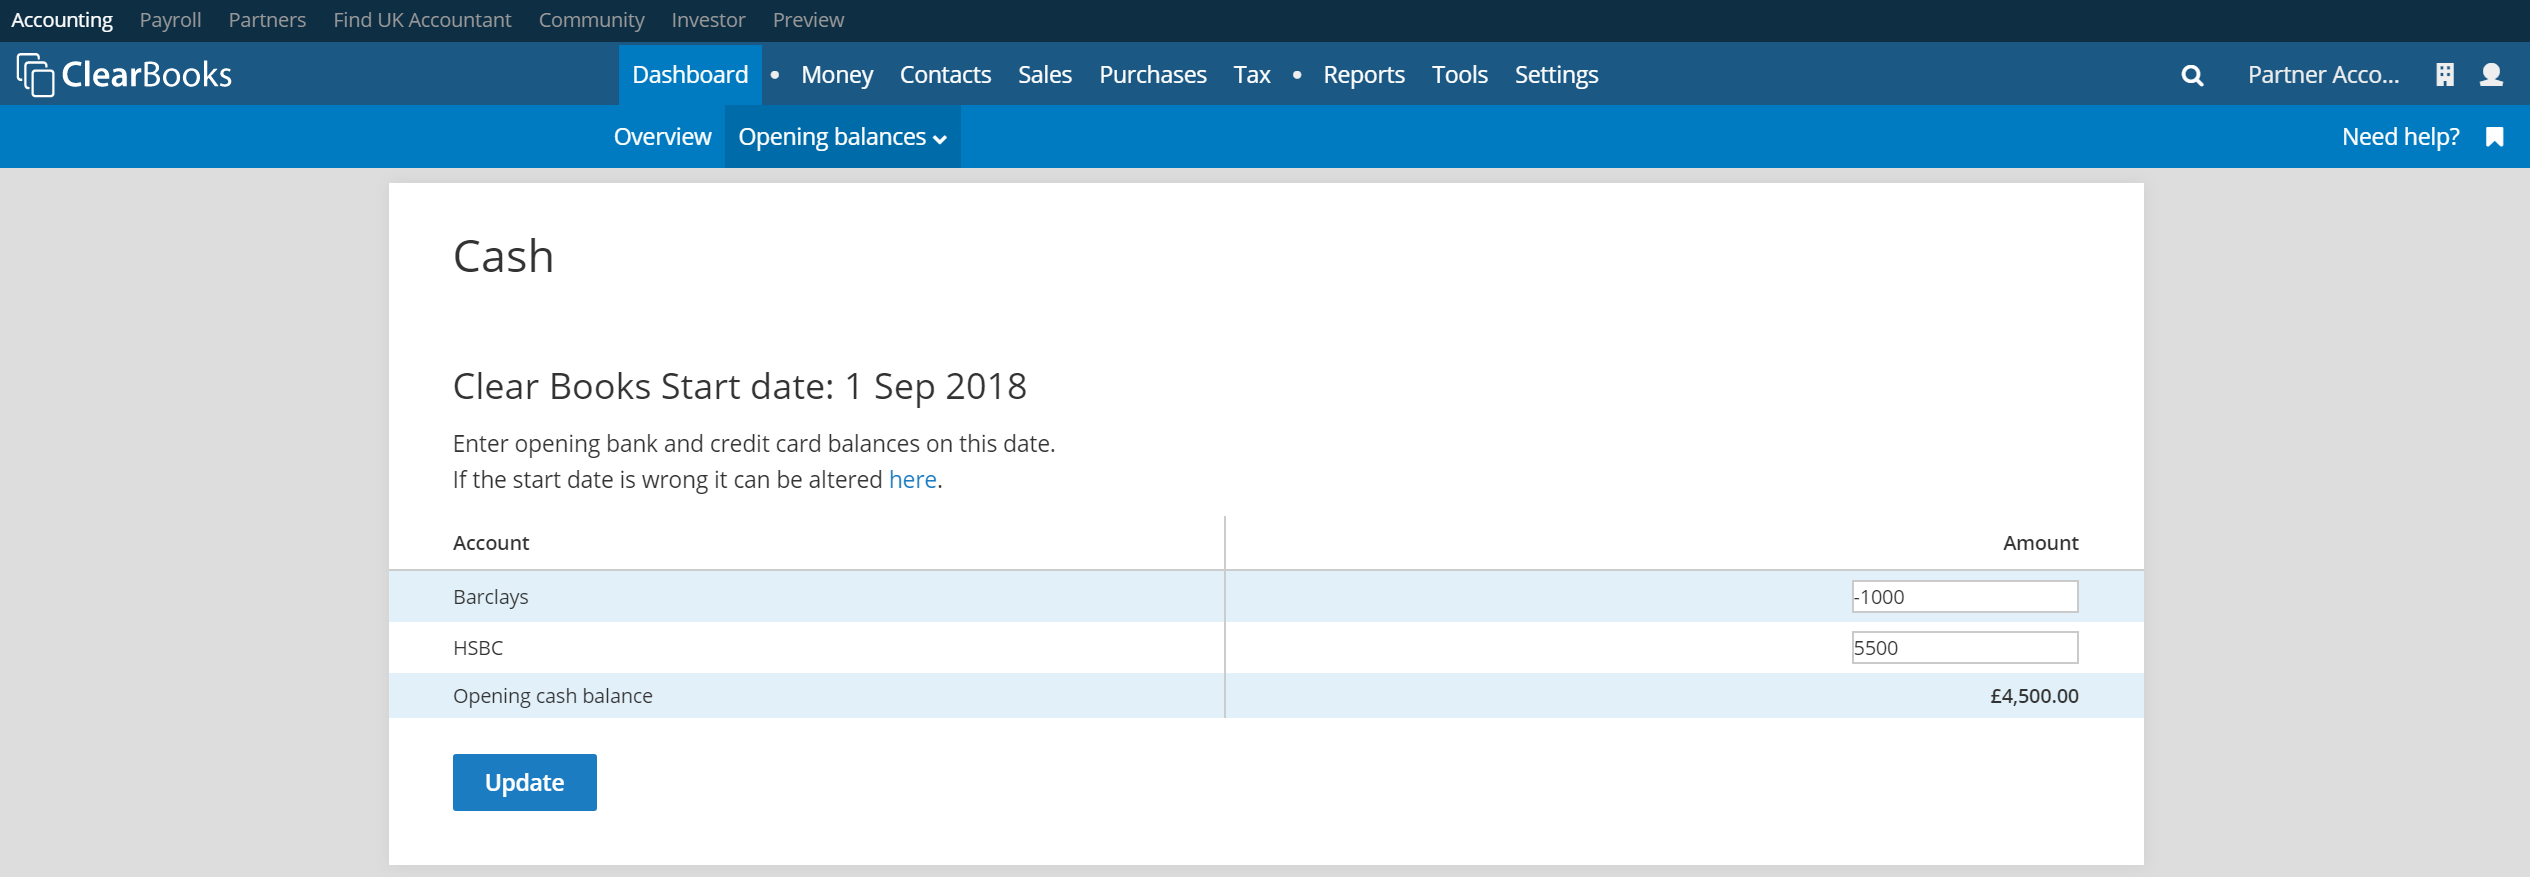The image size is (2530, 877).
Task: Open the Tools menu
Action: (1460, 75)
